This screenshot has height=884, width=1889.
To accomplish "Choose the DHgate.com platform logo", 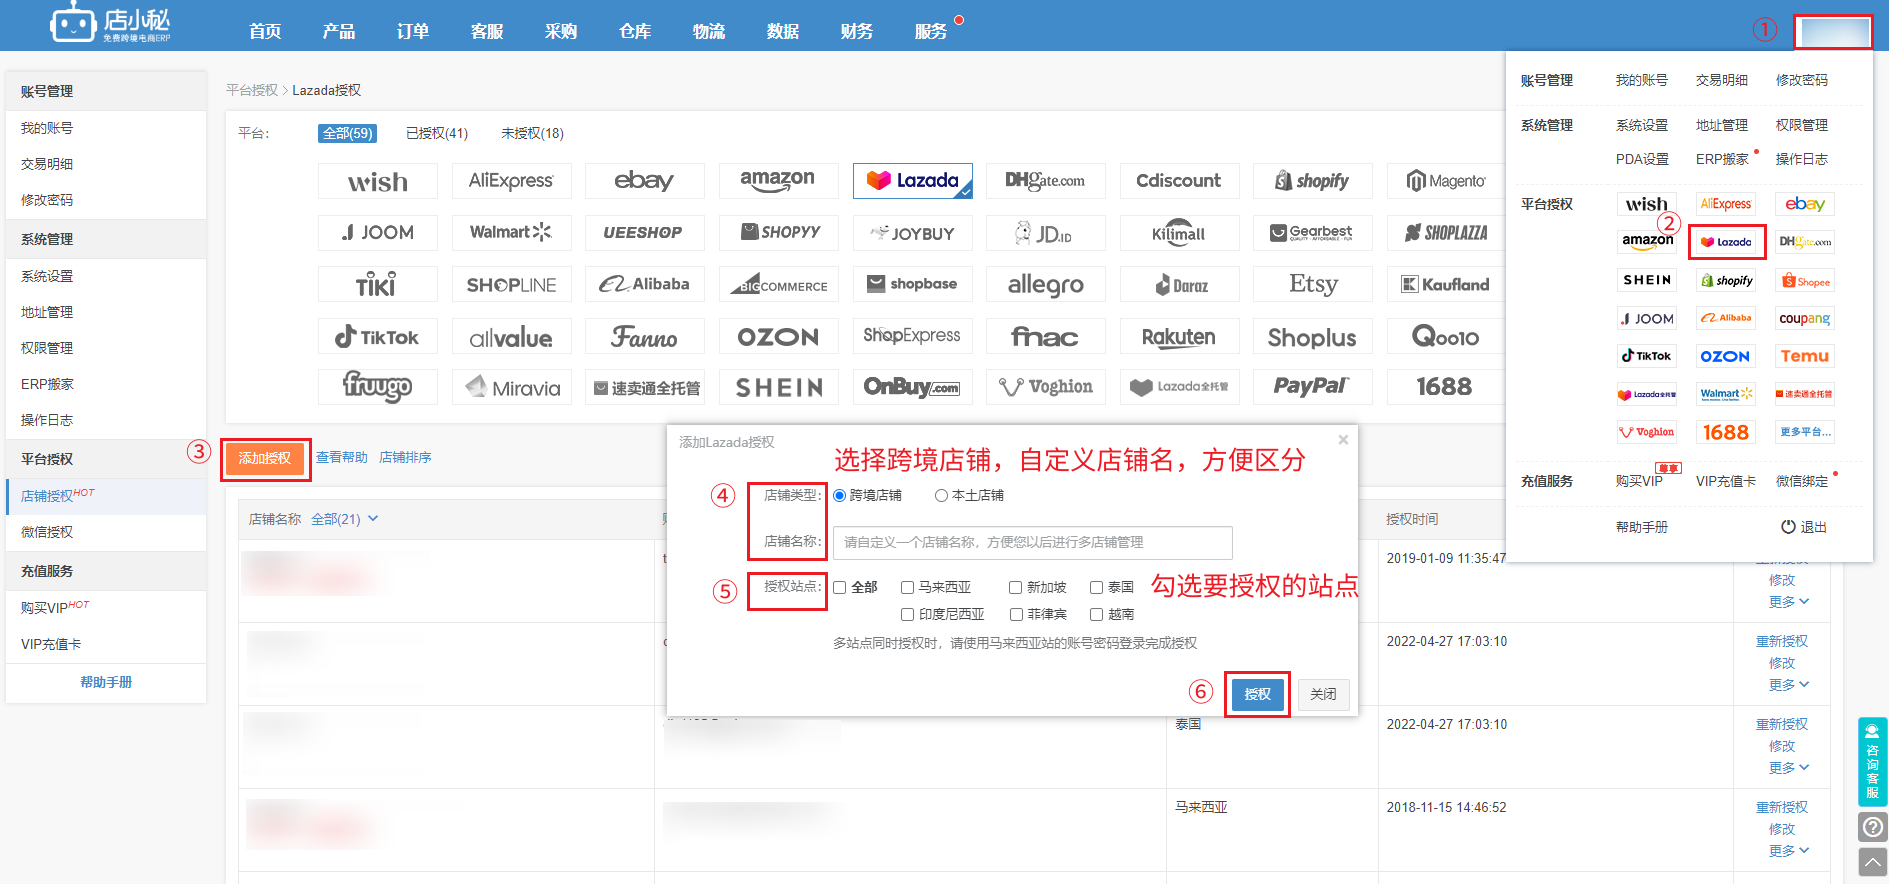I will (1045, 181).
